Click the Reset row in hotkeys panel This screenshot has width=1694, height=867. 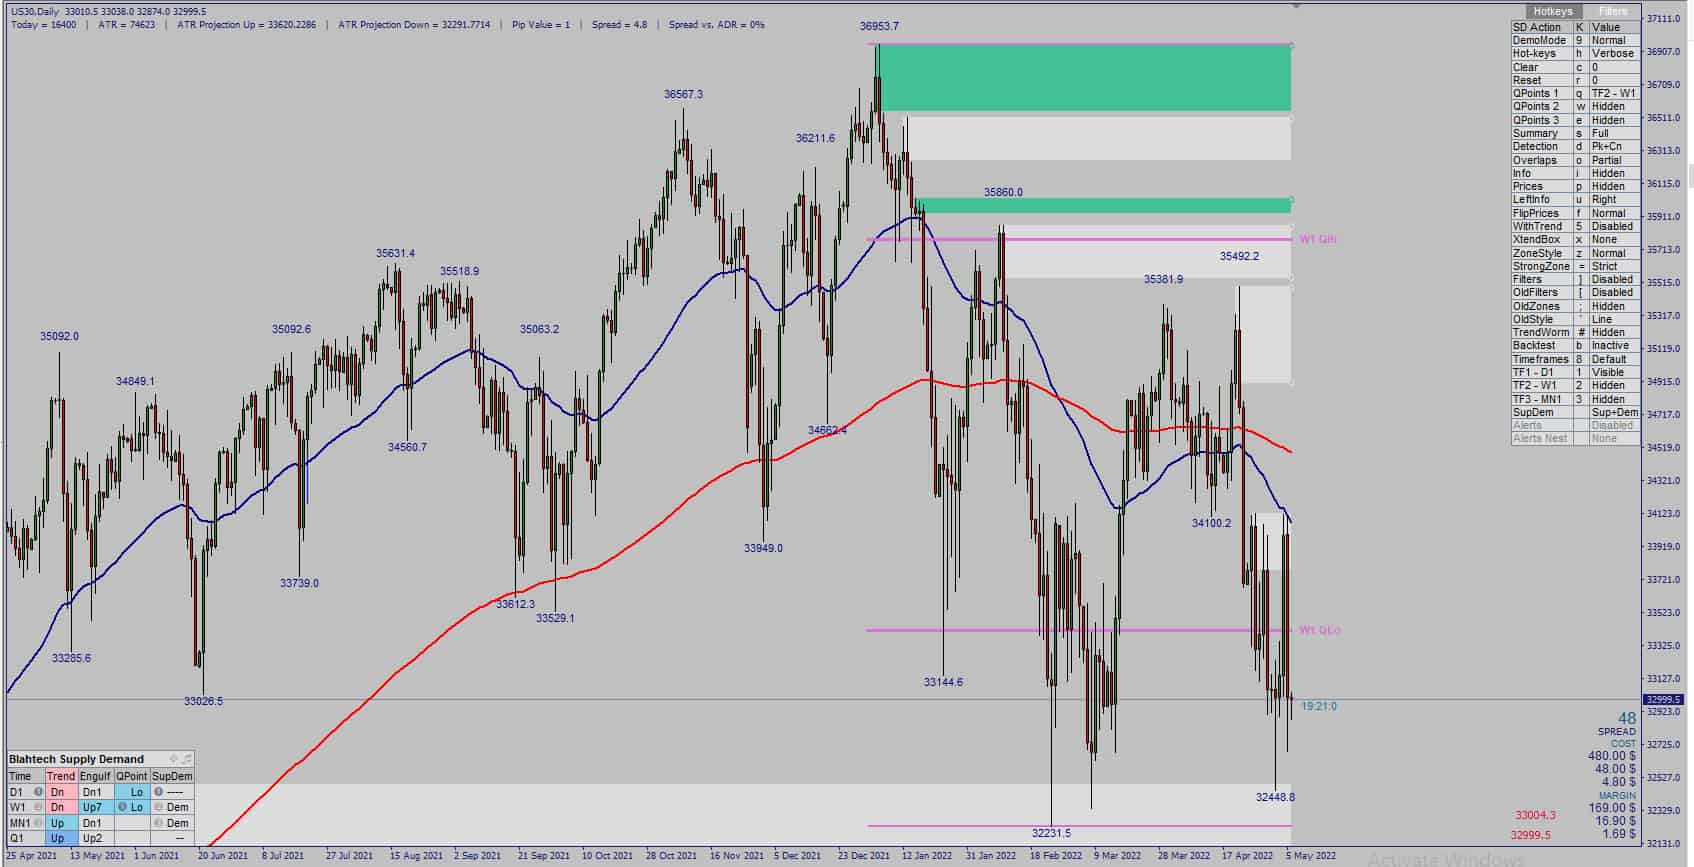[x=1576, y=80]
